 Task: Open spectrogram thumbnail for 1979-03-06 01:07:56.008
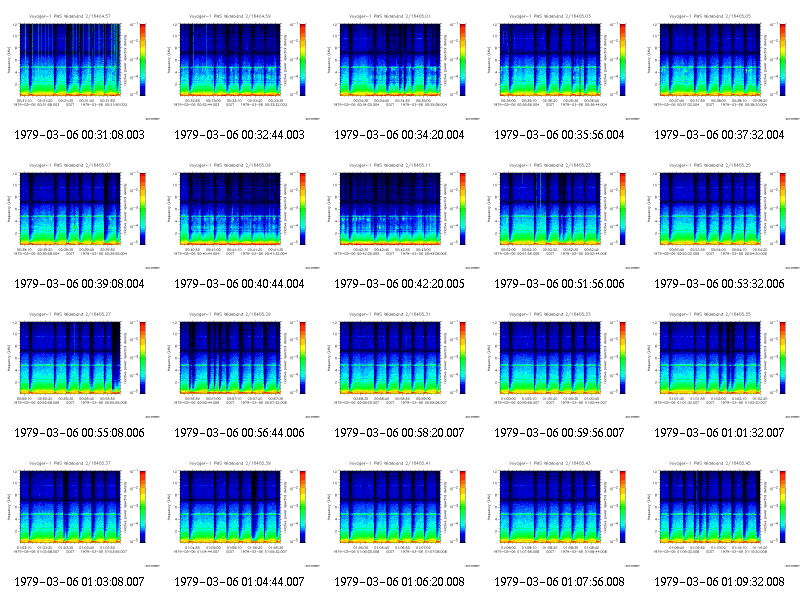tap(560, 513)
